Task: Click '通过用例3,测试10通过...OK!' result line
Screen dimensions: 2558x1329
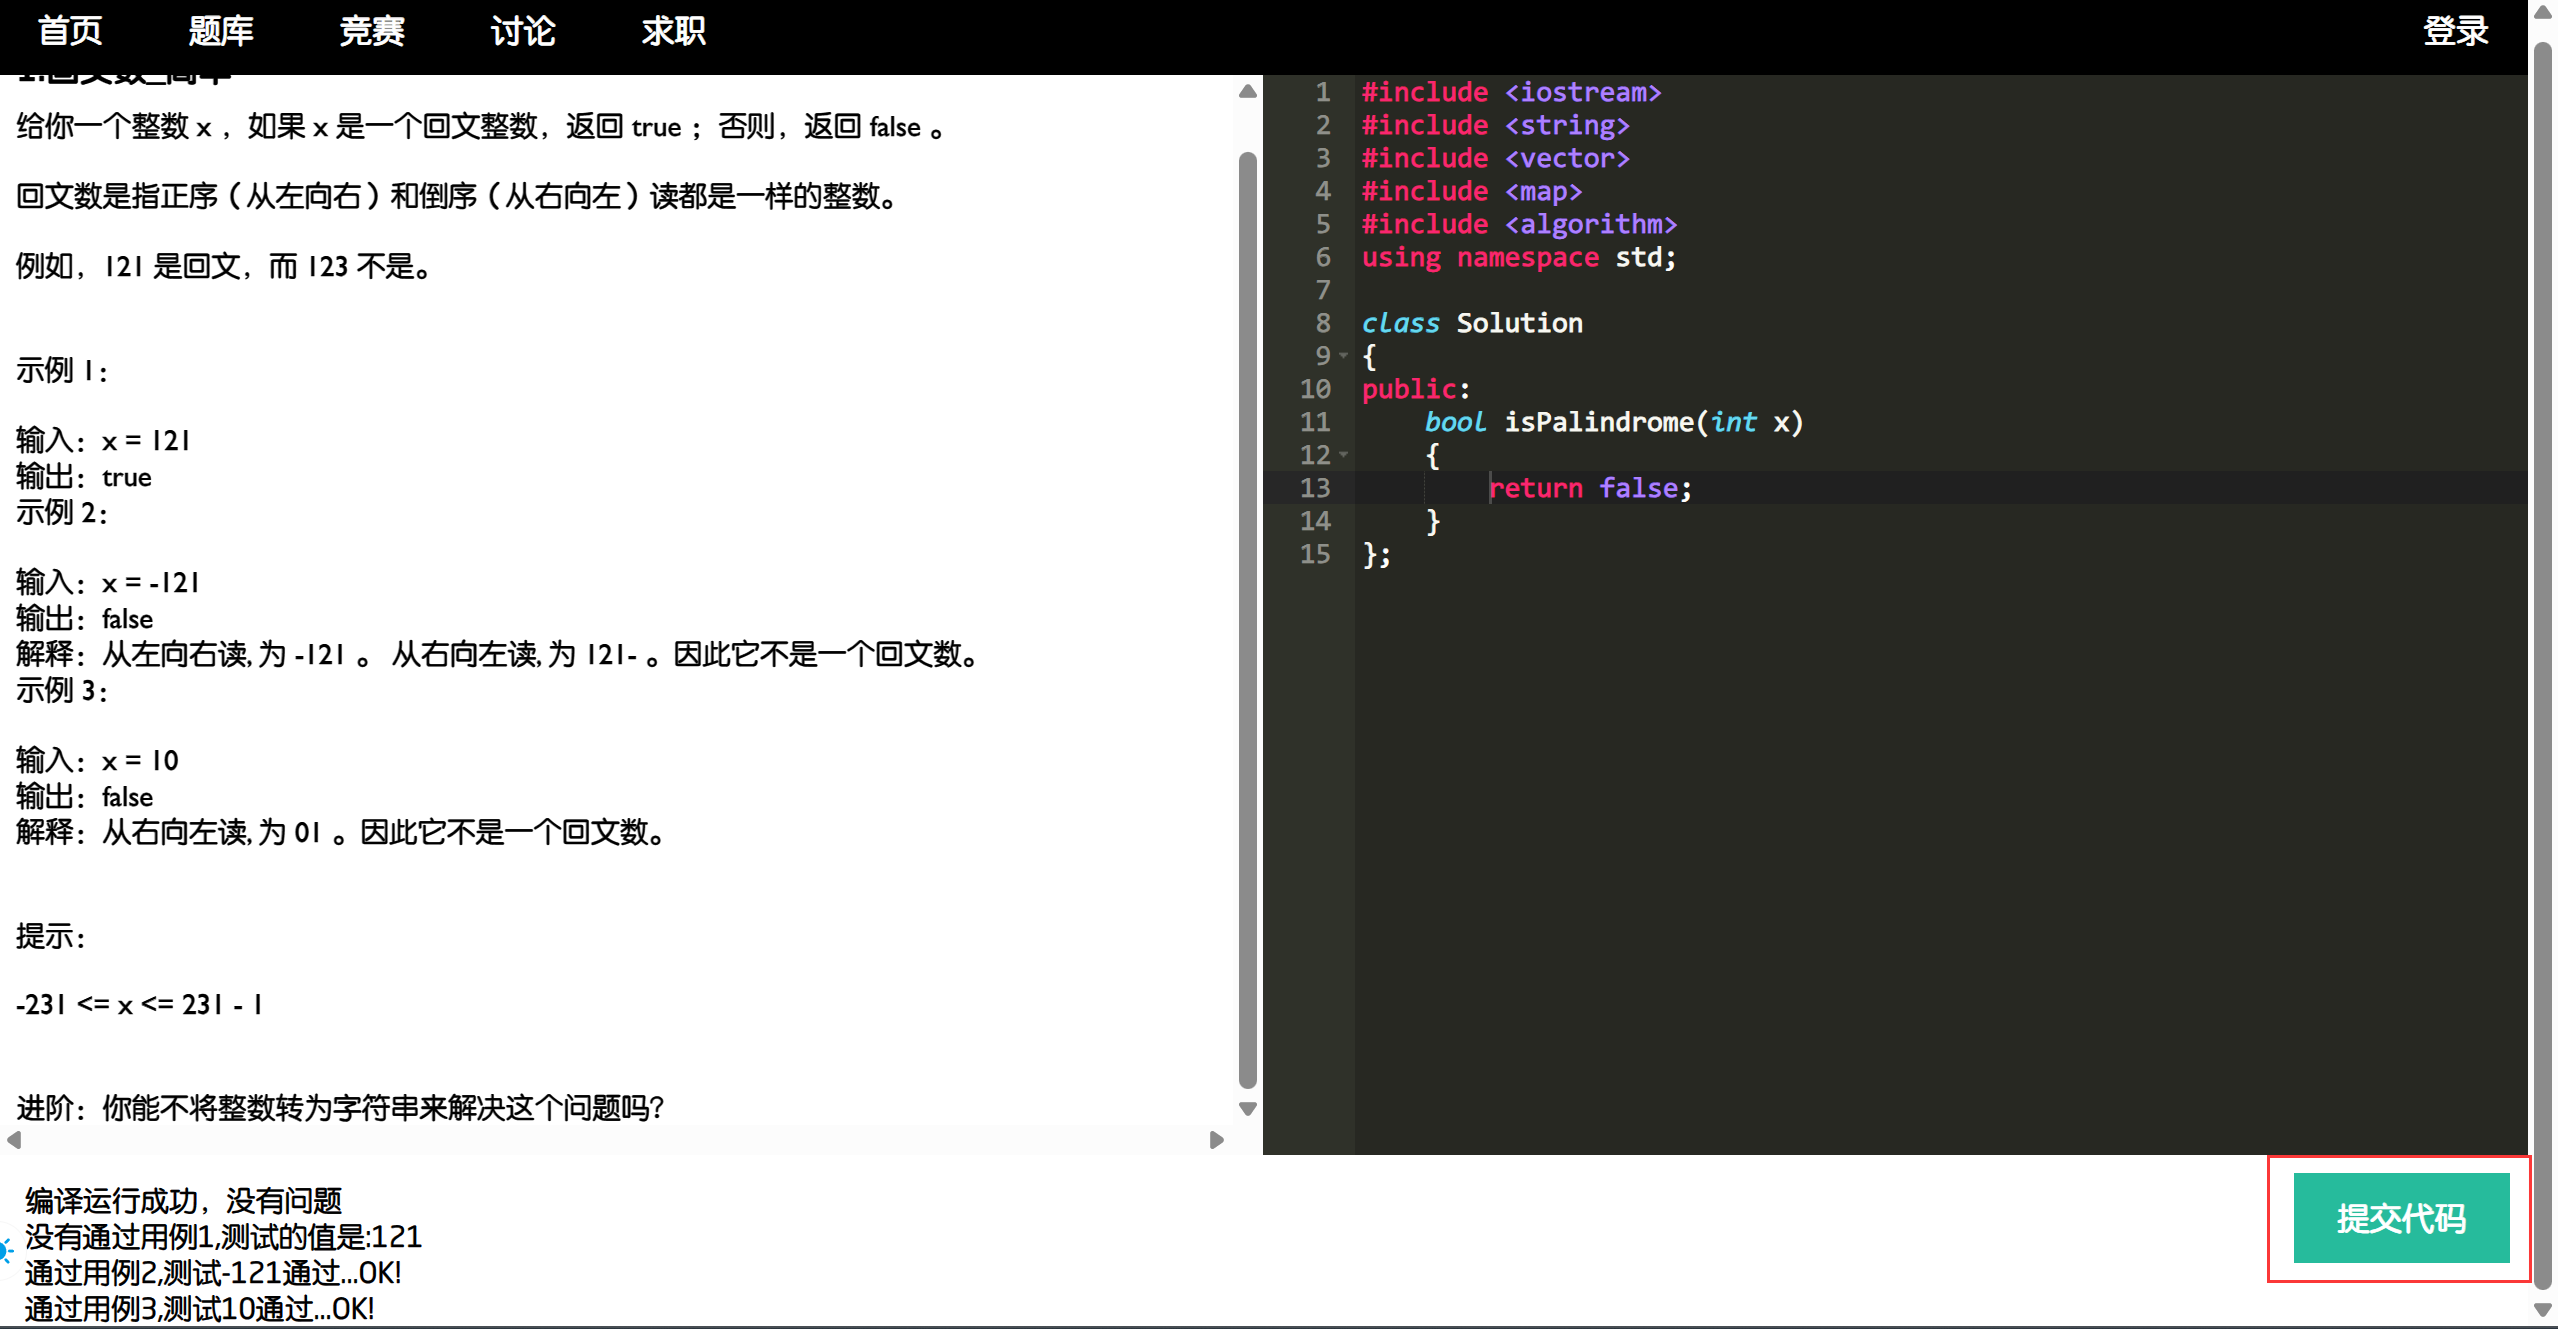Action: tap(199, 1309)
